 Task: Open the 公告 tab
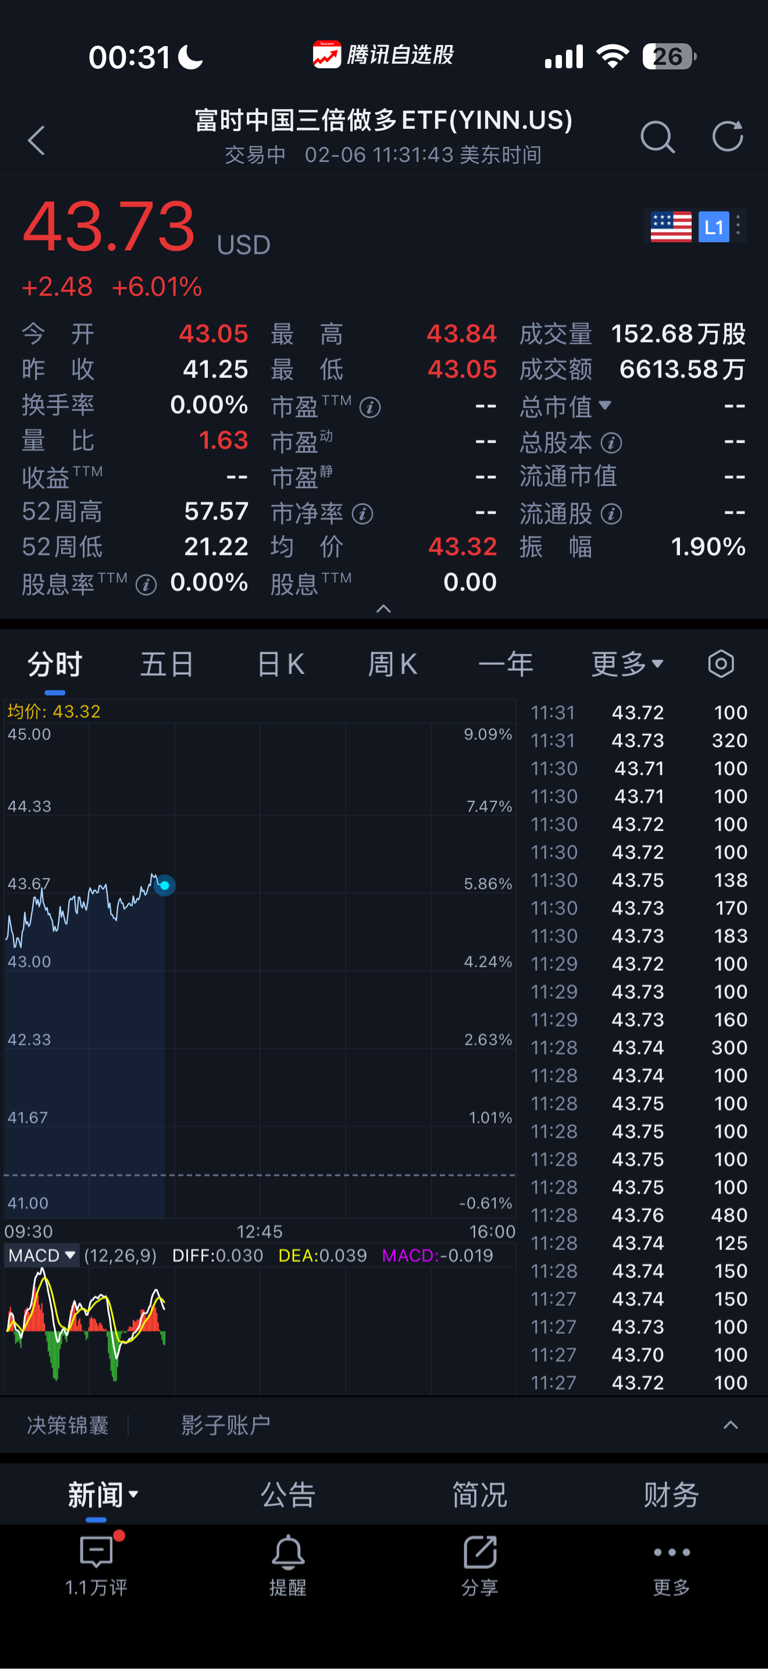point(288,1495)
